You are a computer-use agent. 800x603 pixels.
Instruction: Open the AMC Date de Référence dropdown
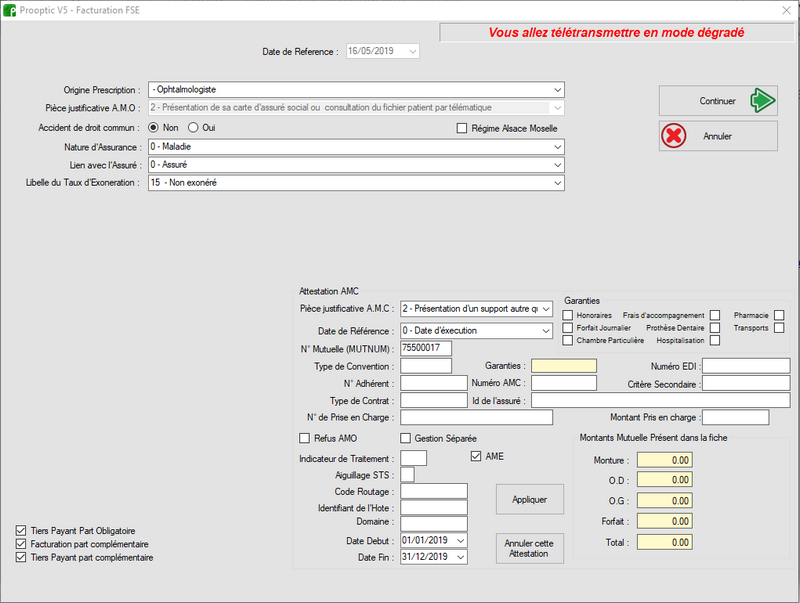click(x=546, y=331)
